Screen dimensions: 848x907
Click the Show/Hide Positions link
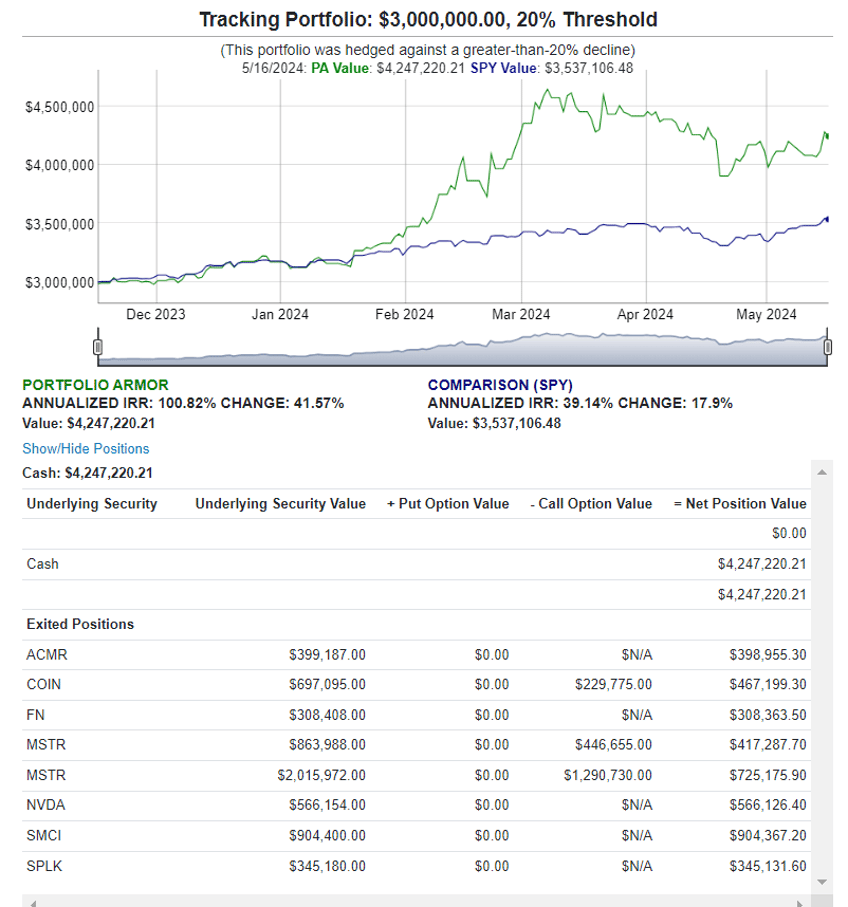point(86,448)
